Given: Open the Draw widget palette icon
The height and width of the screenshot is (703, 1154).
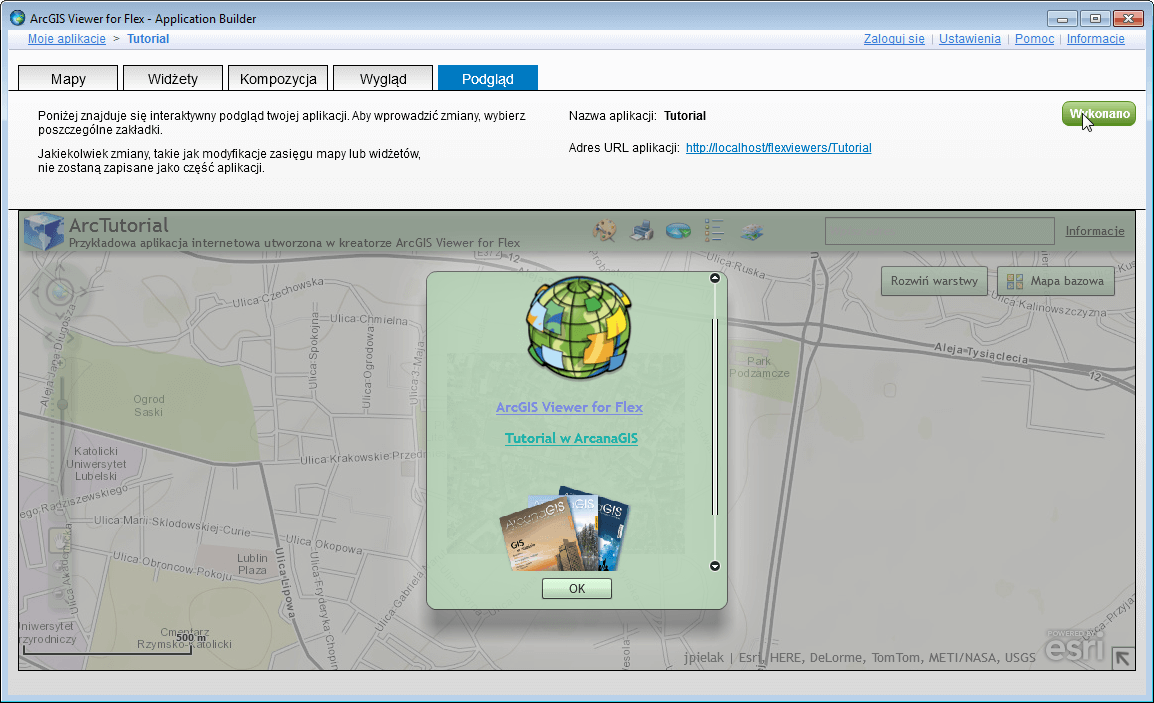Looking at the screenshot, I should 604,230.
